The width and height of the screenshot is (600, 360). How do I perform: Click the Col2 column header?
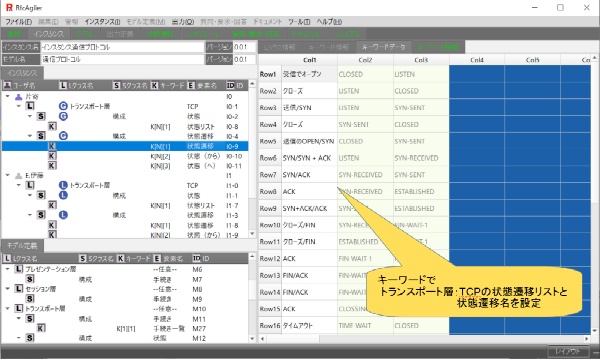click(365, 60)
